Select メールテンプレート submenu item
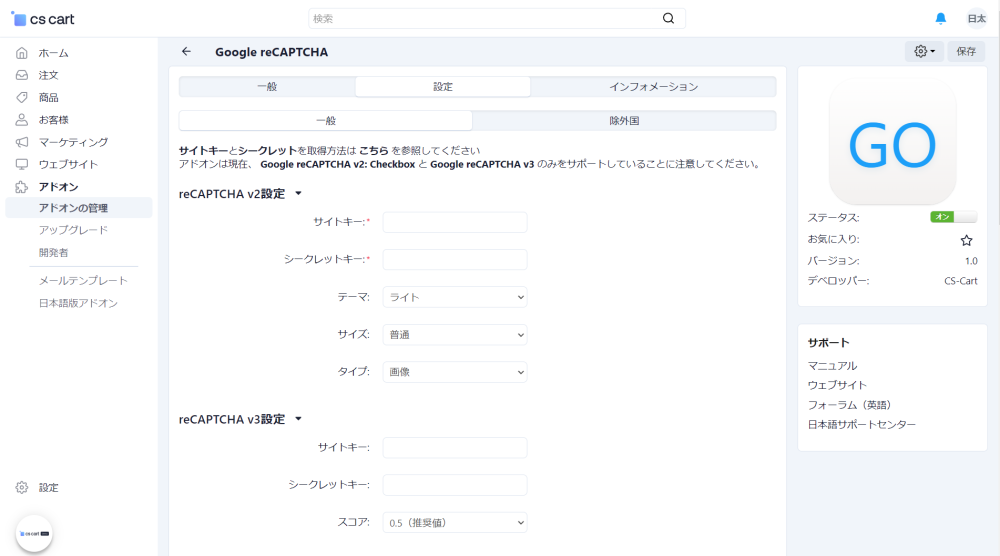Screen dimensions: 1000x556 [x=83, y=281]
